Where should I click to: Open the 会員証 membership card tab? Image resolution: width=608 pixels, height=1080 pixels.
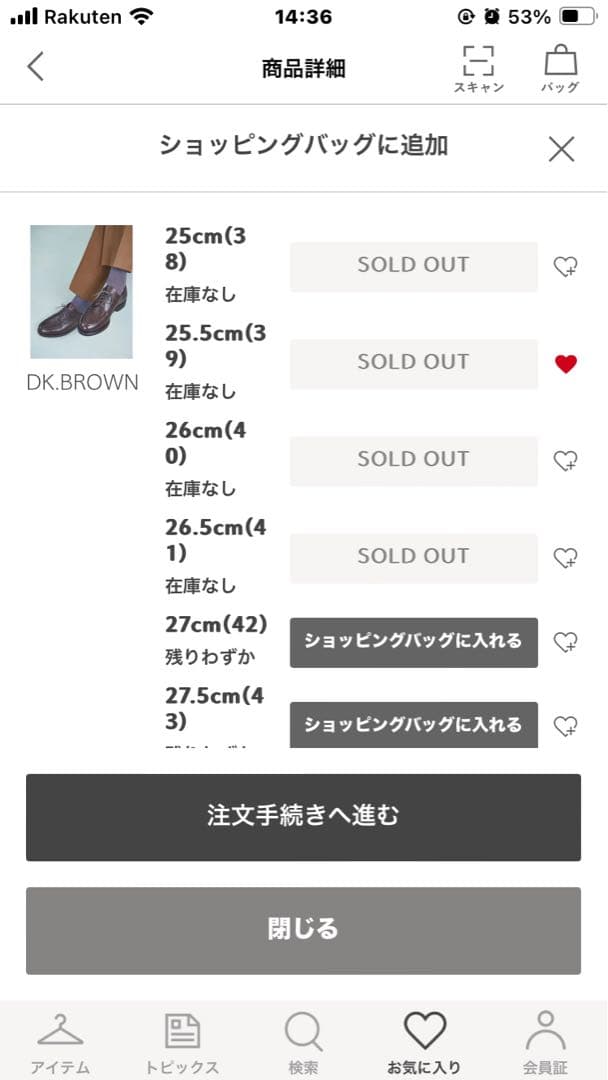tap(545, 1040)
